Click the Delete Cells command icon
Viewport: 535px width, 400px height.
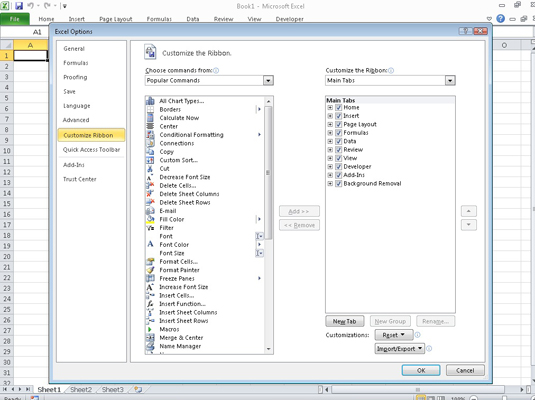pyautogui.click(x=150, y=185)
